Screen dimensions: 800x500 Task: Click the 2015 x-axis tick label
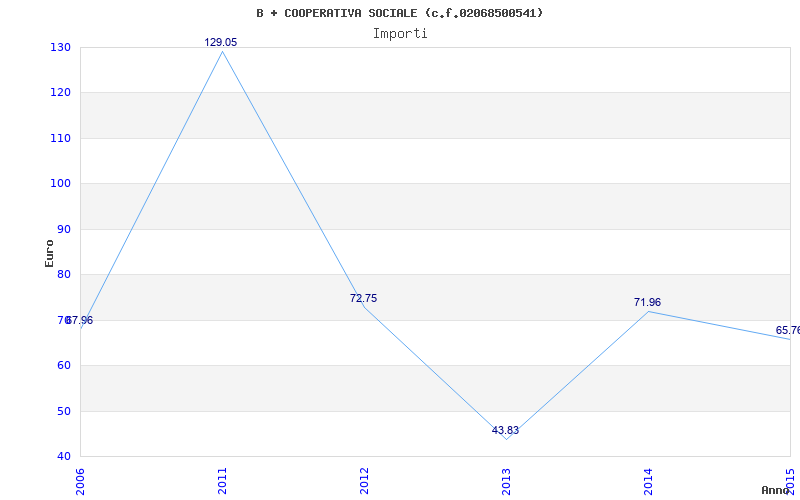pos(790,481)
